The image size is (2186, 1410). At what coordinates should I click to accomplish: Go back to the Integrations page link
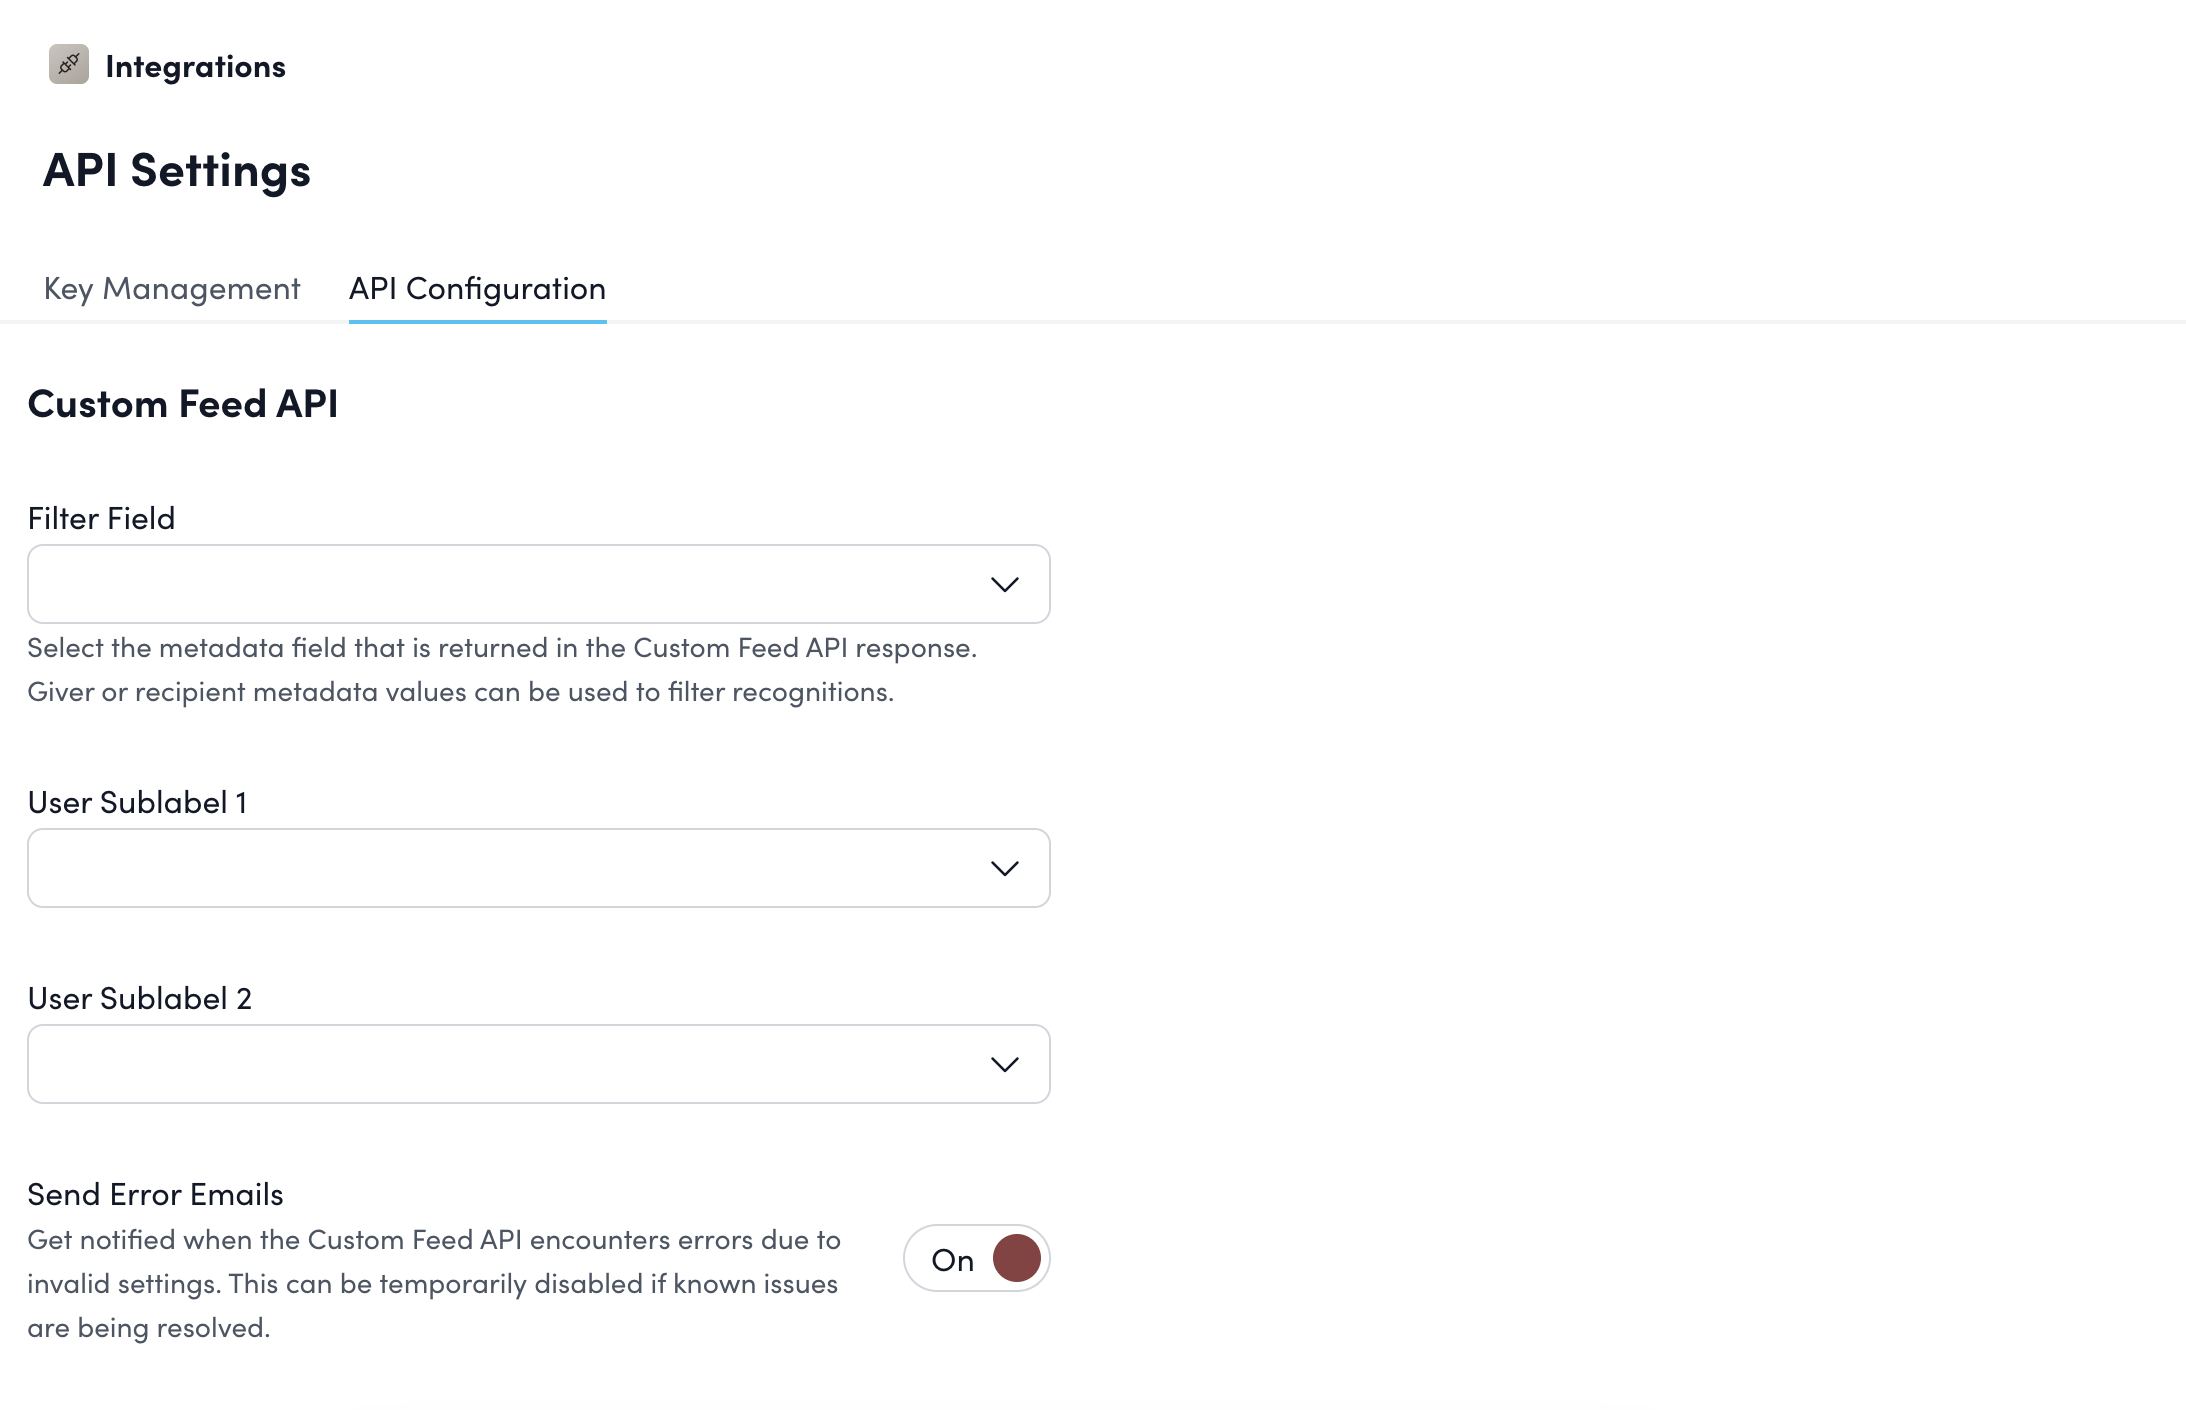[x=195, y=67]
